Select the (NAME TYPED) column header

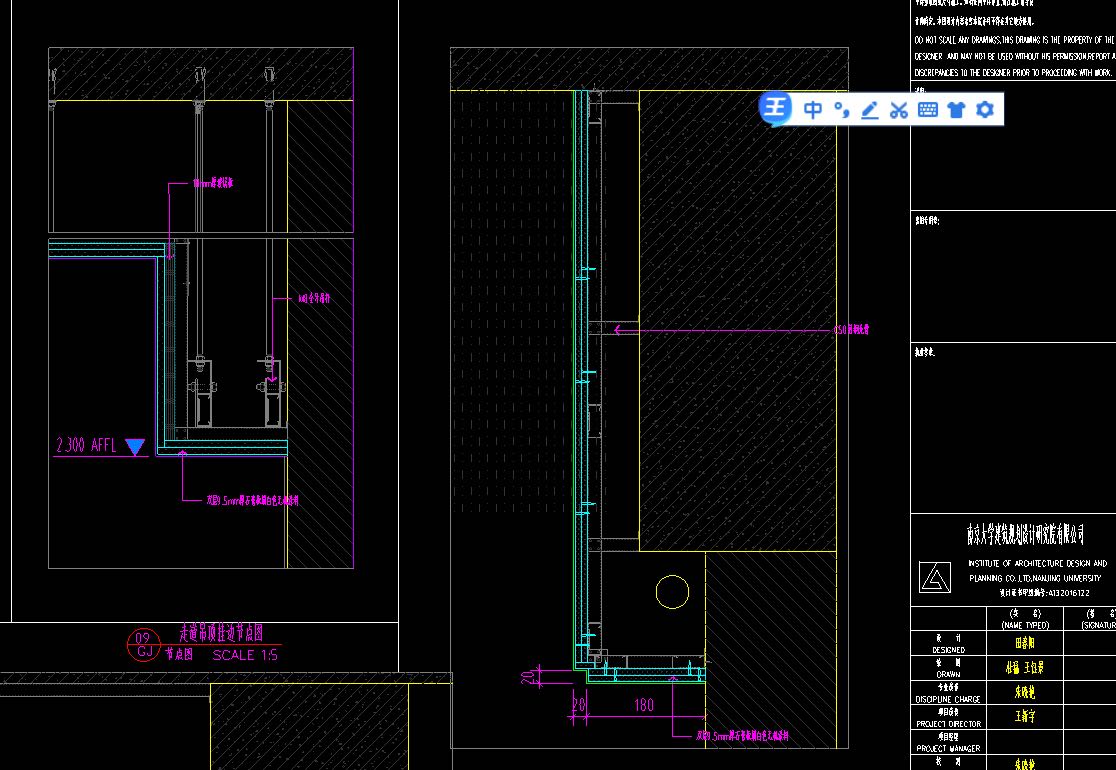[x=1025, y=625]
